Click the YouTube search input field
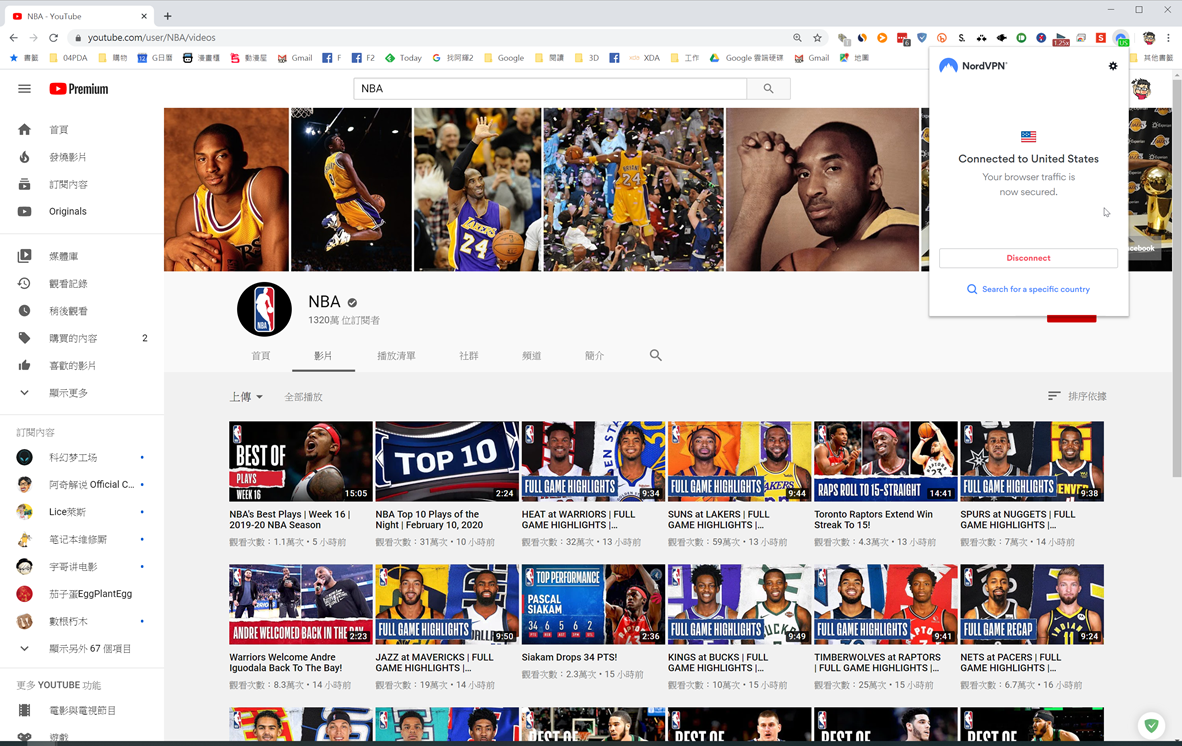 tap(550, 89)
